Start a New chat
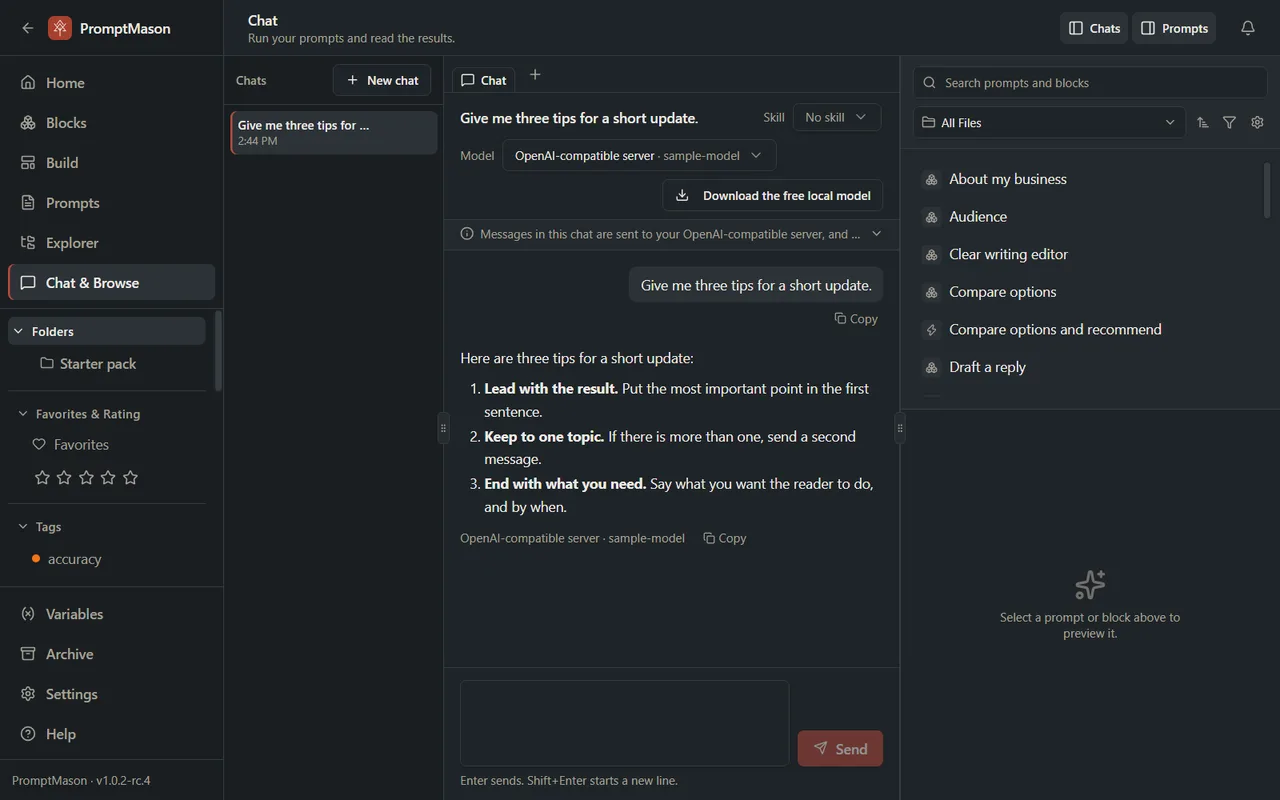Screen dimensions: 1280x800 [x=382, y=80]
